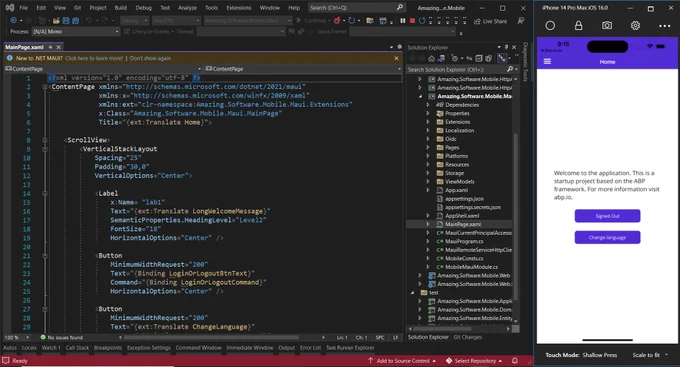The width and height of the screenshot is (680, 367).
Task: Switch to the Git Changes tab
Action: point(468,337)
